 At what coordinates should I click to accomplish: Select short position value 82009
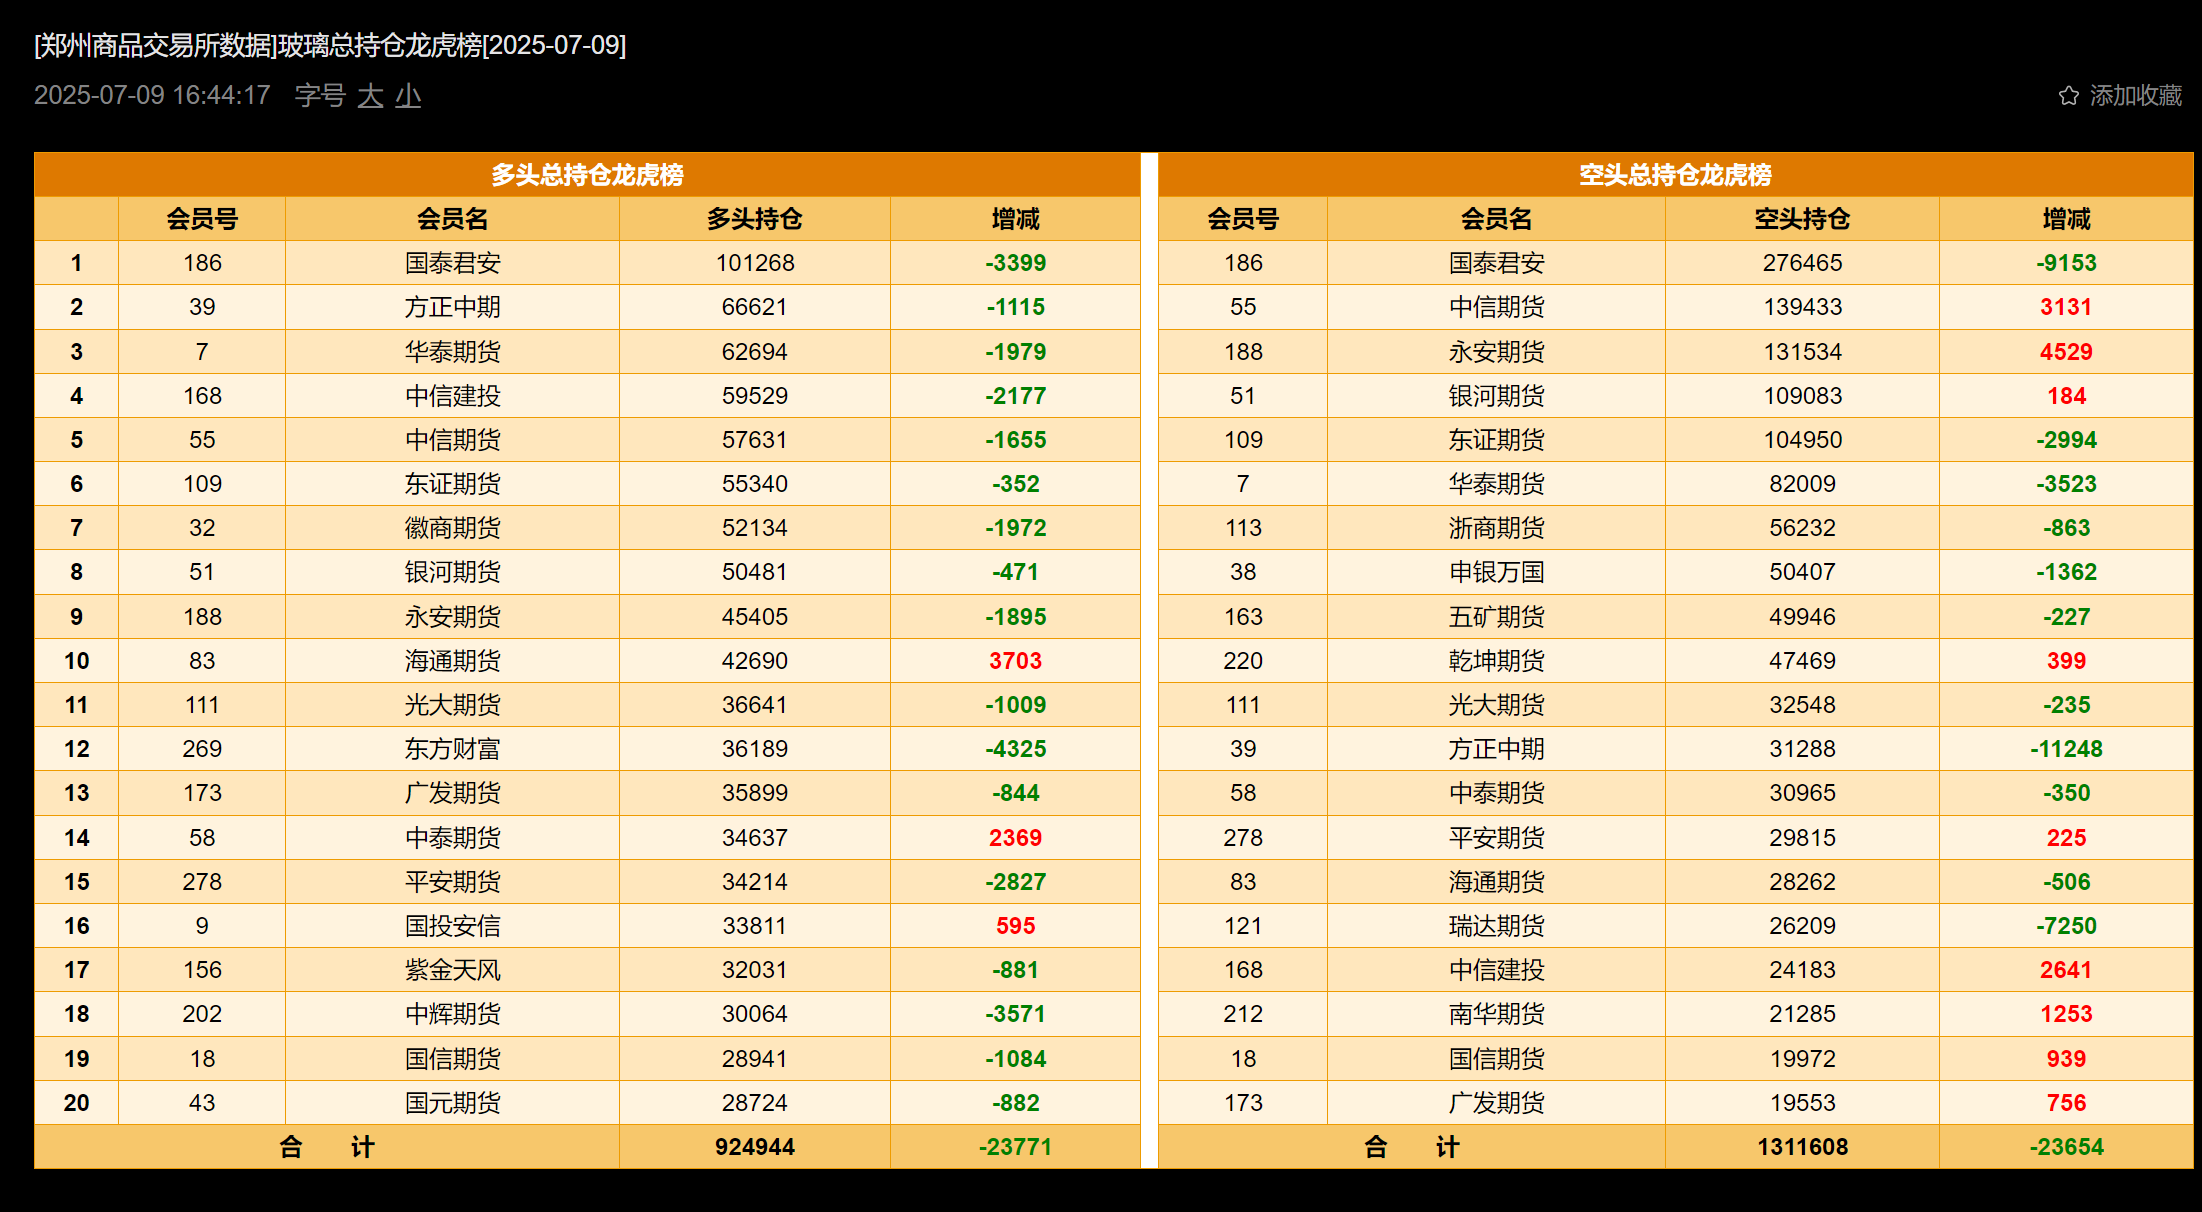click(x=1802, y=484)
